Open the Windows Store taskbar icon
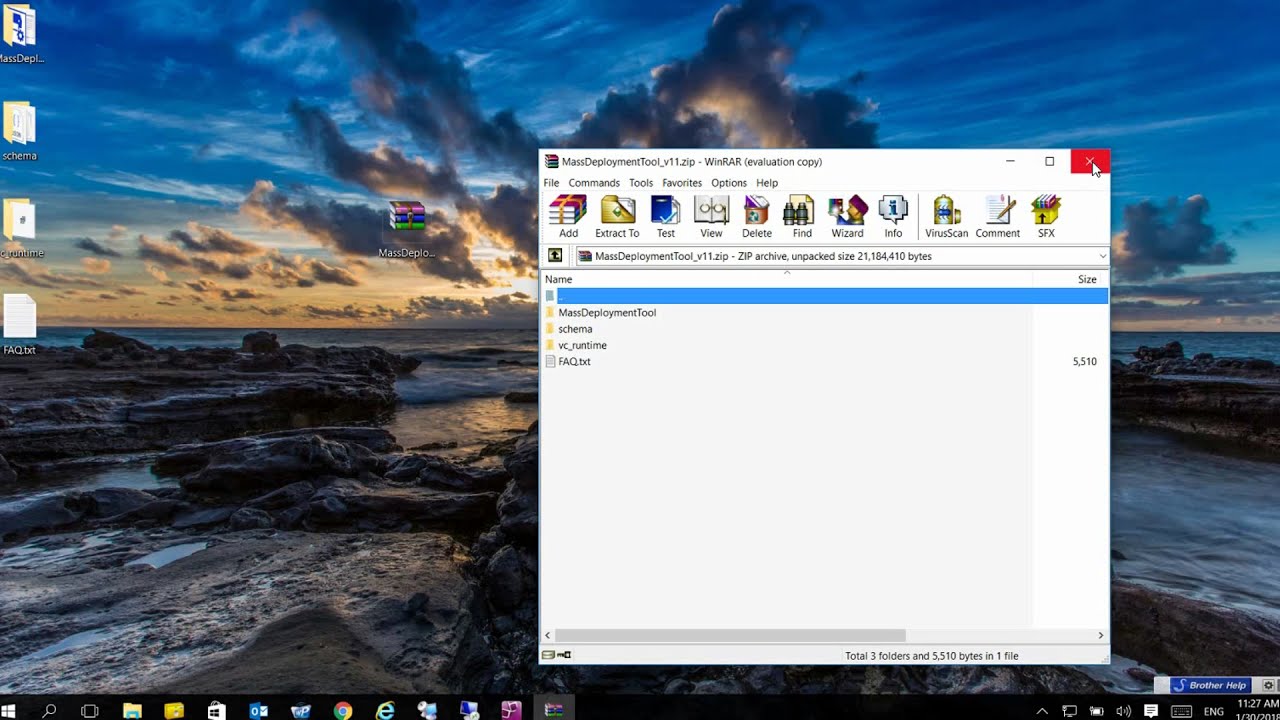 click(x=217, y=711)
